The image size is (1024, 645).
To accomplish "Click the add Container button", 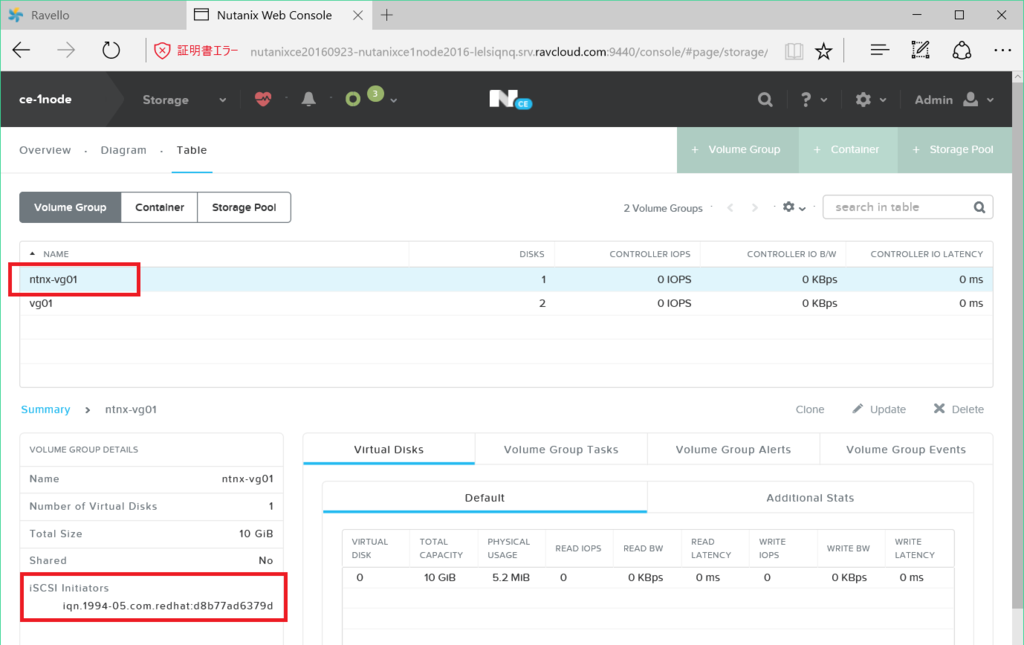I will [848, 149].
